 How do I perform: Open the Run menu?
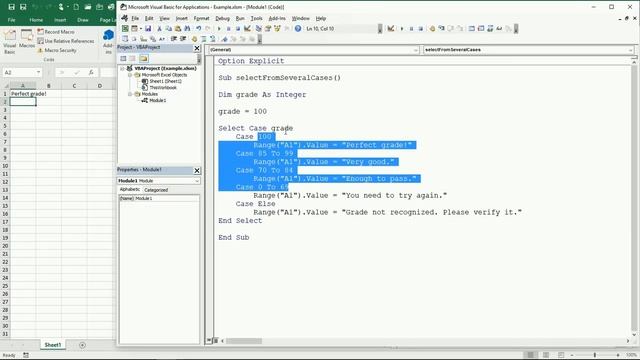pos(240,18)
